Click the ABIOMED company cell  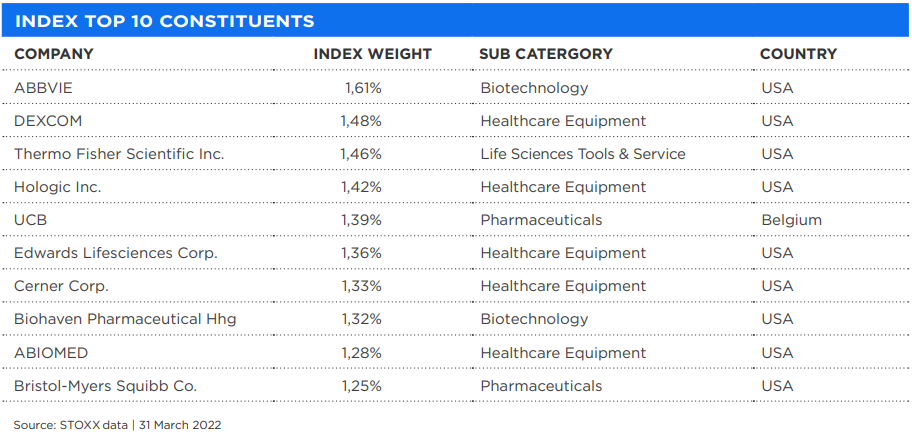51,353
